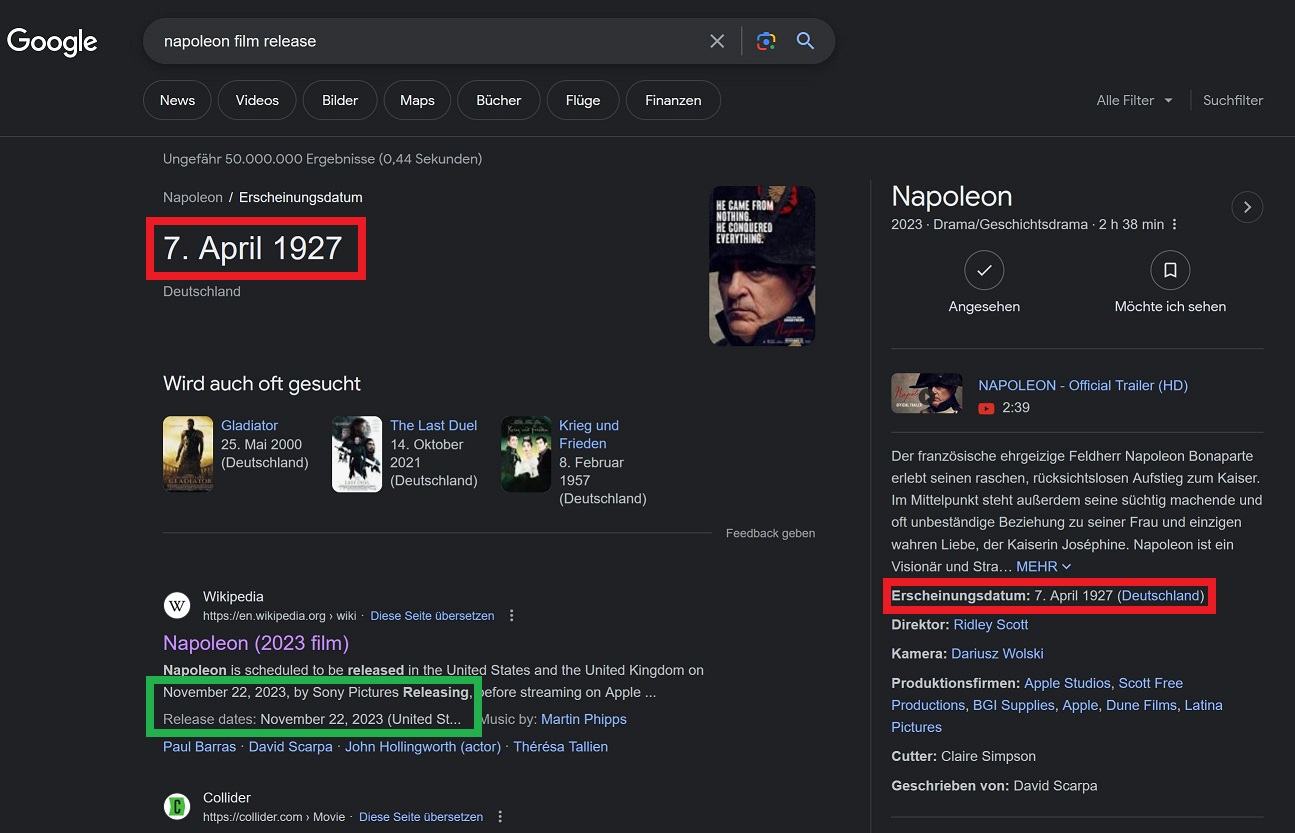Viewport: 1295px width, 833px height.
Task: Clear the search box text
Action: (x=717, y=41)
